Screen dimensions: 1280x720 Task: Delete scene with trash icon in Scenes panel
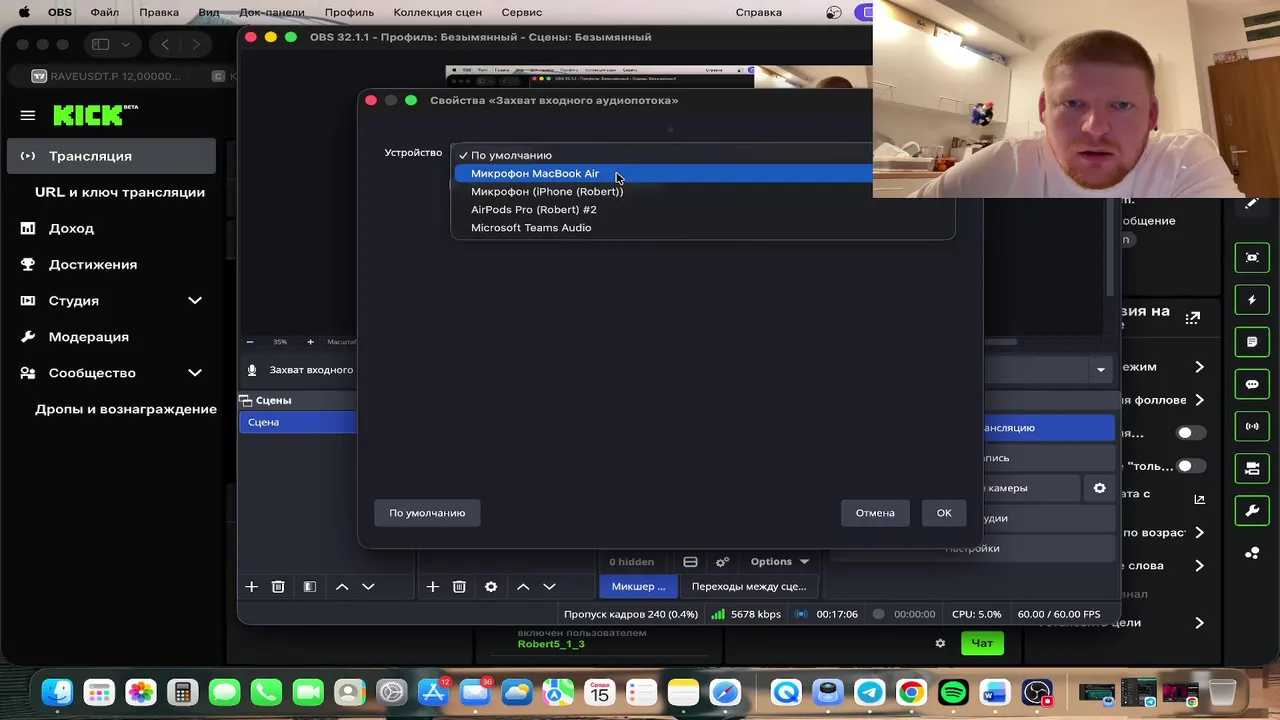[x=279, y=587]
